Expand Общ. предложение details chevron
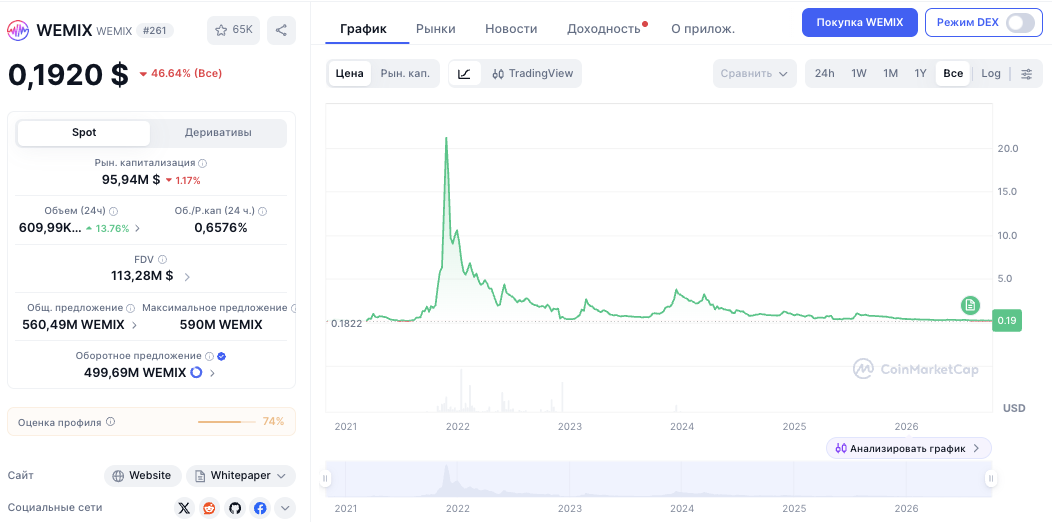1052x522 pixels. (134, 325)
